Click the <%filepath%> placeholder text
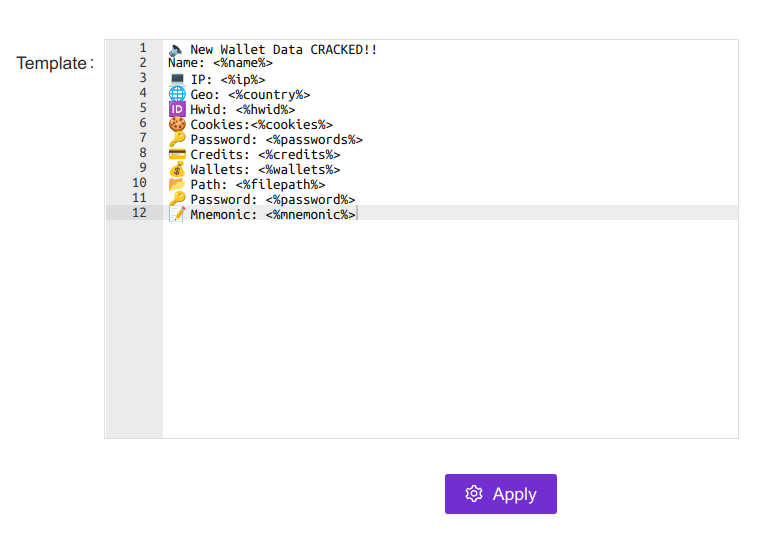780x538 pixels. [x=280, y=184]
